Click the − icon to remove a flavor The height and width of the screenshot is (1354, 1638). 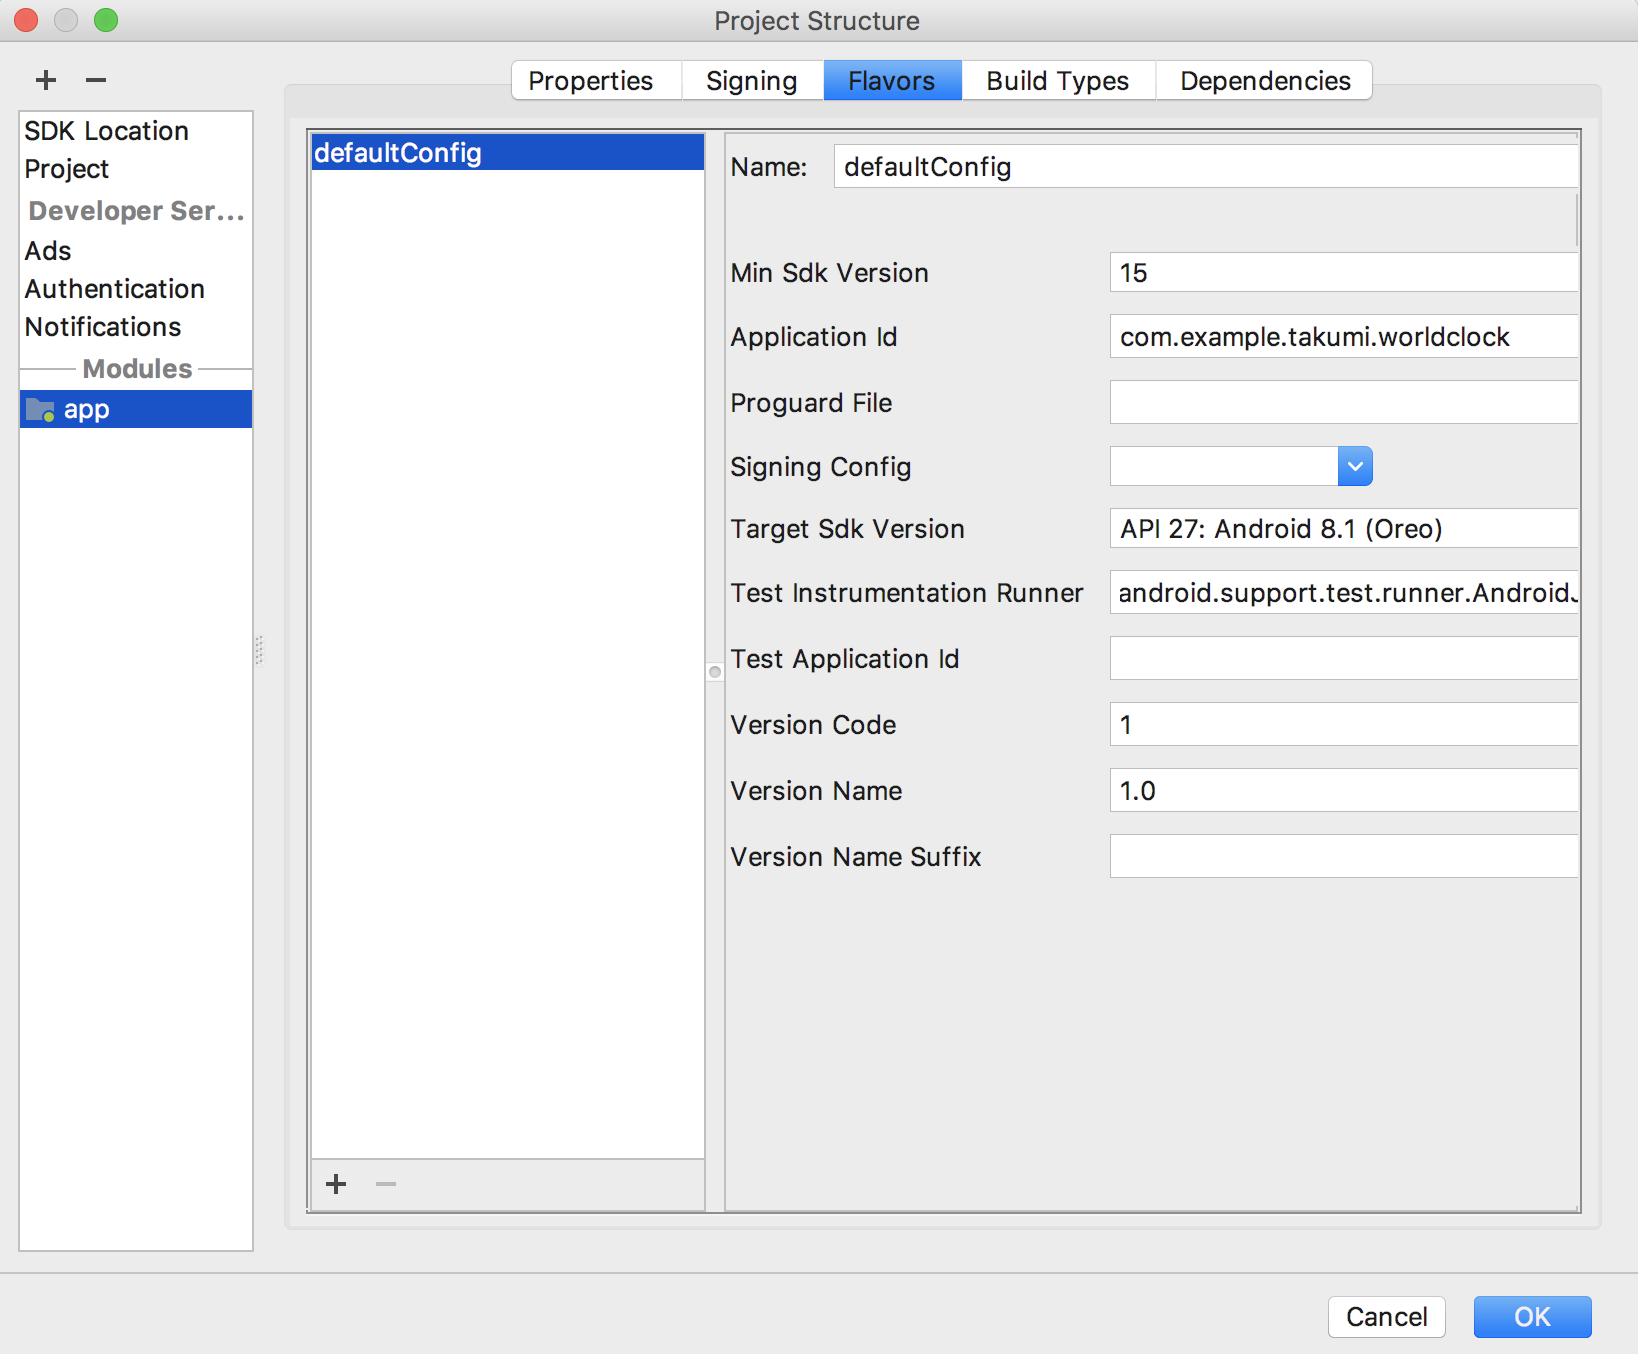click(x=385, y=1184)
